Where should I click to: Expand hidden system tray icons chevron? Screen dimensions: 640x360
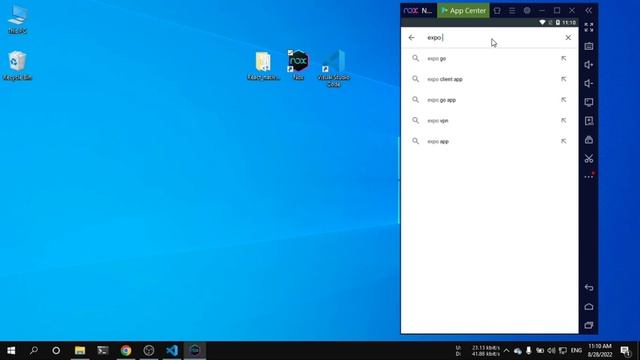507,350
